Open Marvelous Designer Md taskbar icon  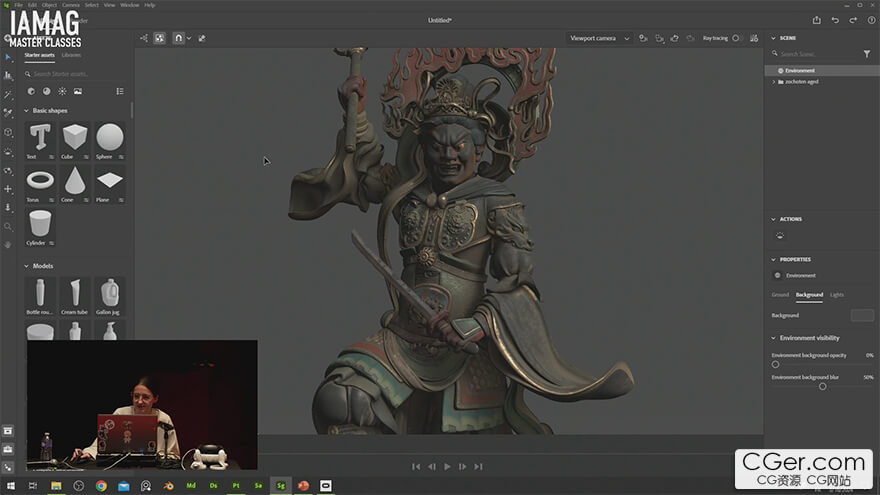point(191,485)
